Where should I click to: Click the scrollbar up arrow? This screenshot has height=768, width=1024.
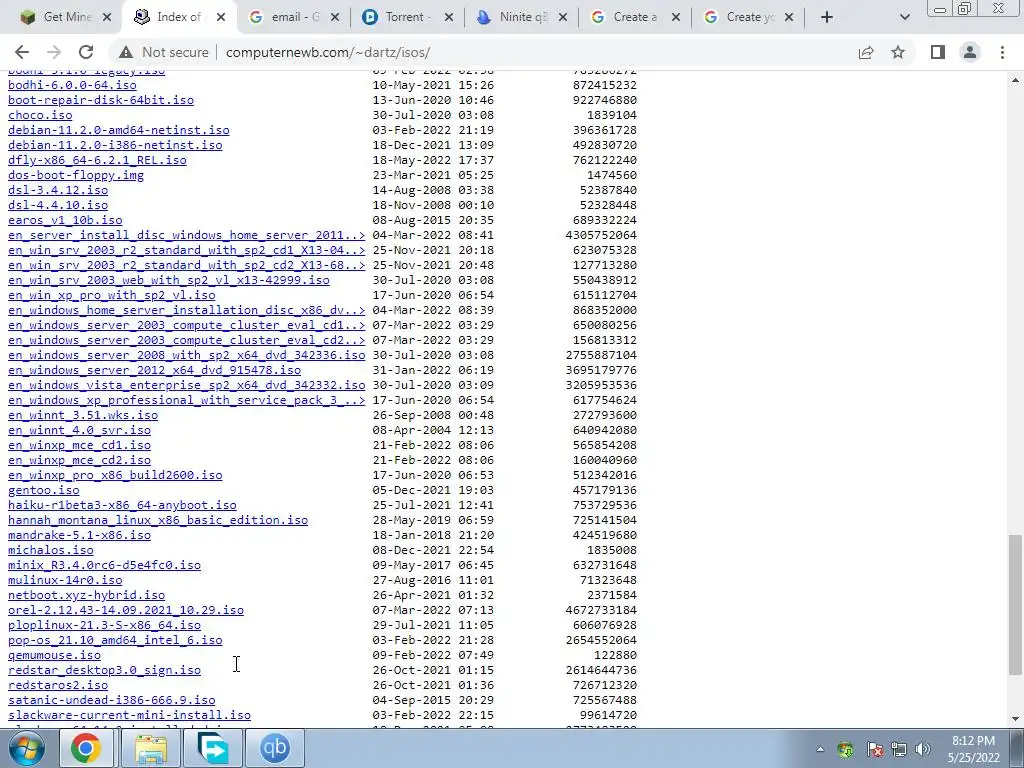coord(1015,80)
